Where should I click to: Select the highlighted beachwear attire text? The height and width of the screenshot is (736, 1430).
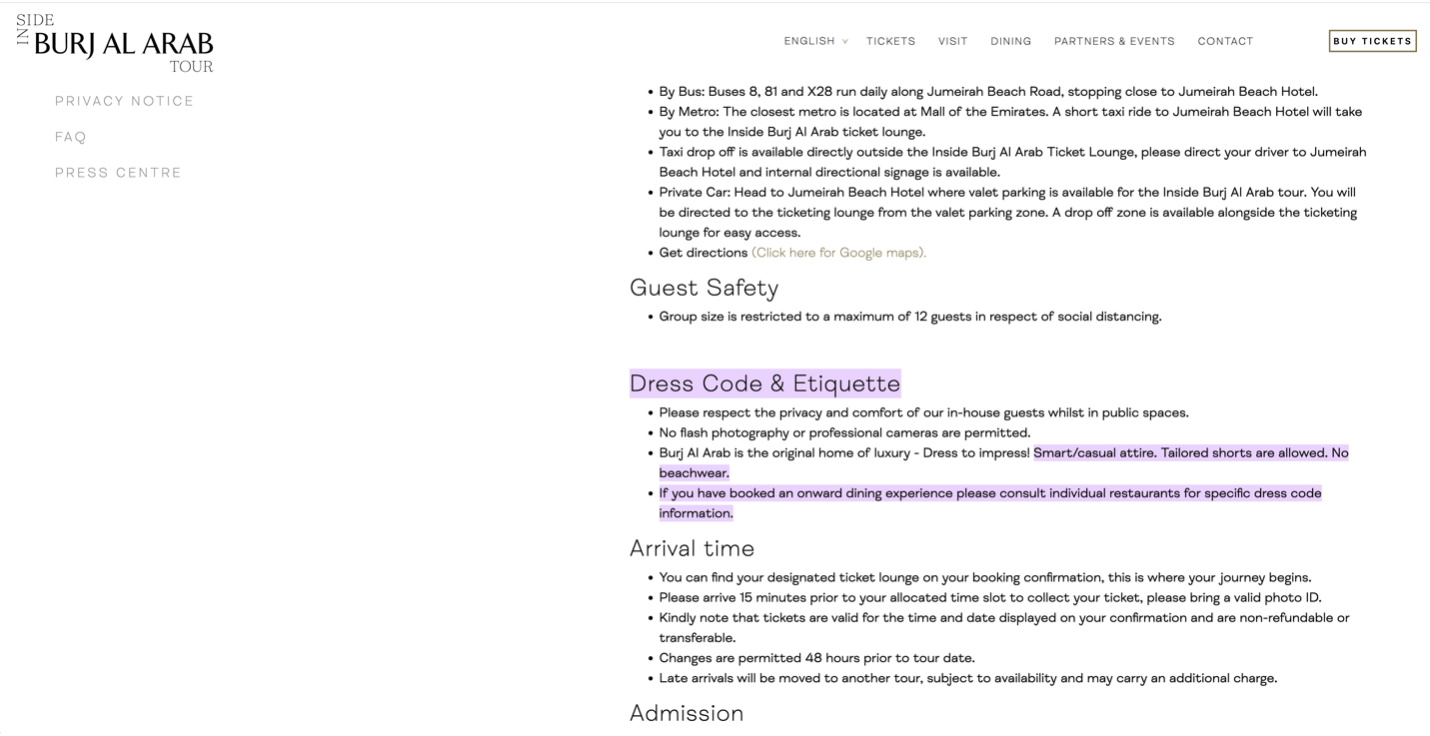point(1190,452)
